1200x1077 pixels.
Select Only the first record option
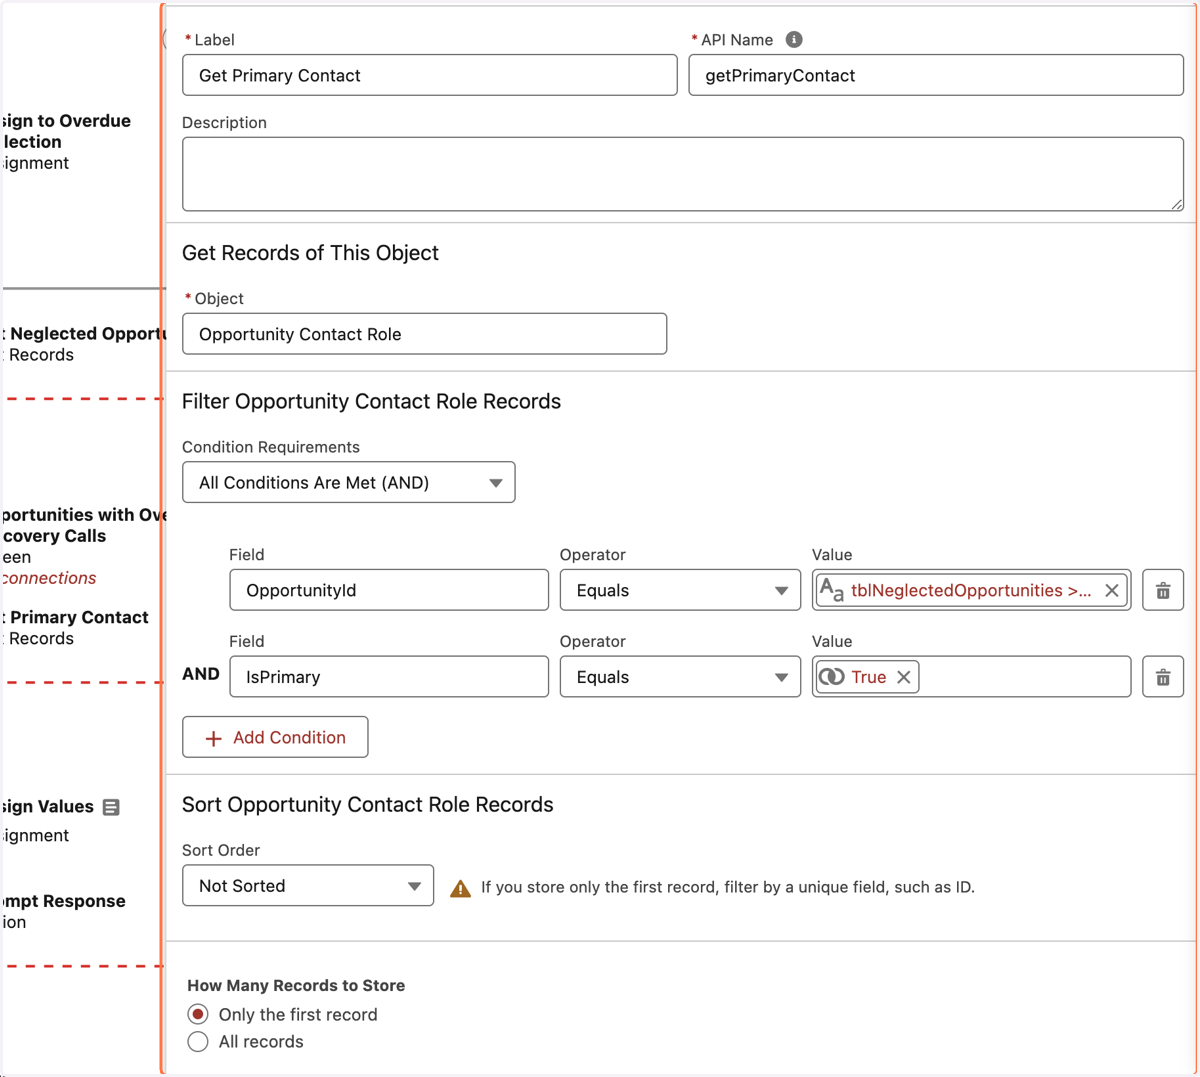198,1014
